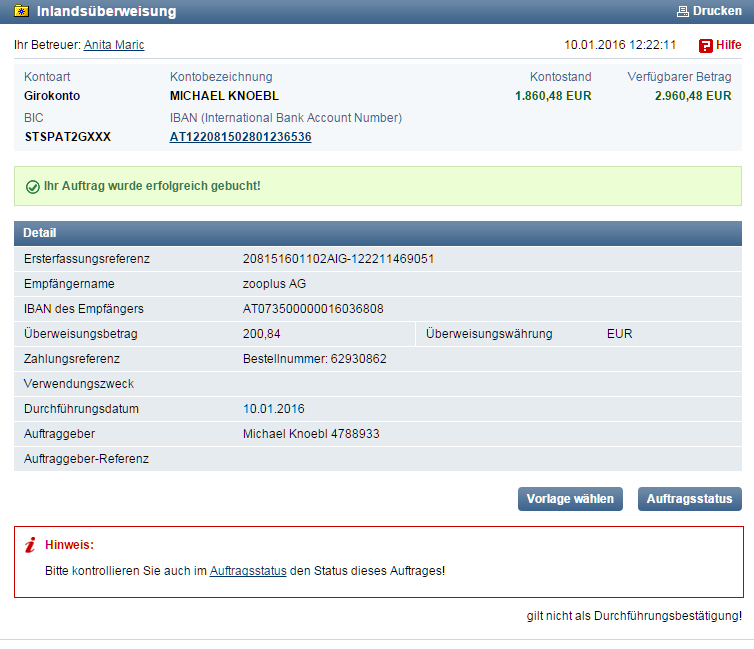Click the Überweisungsbetrag label
Screen dimensions: 754x649
tap(81, 334)
